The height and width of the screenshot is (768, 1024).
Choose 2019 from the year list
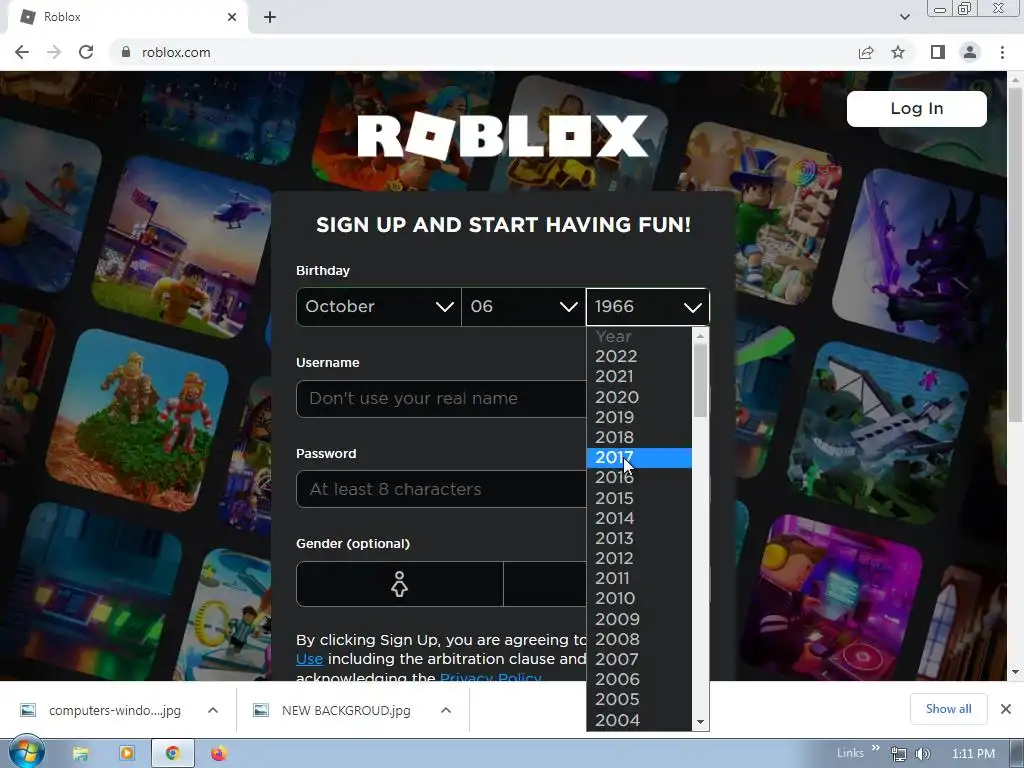pyautogui.click(x=639, y=417)
